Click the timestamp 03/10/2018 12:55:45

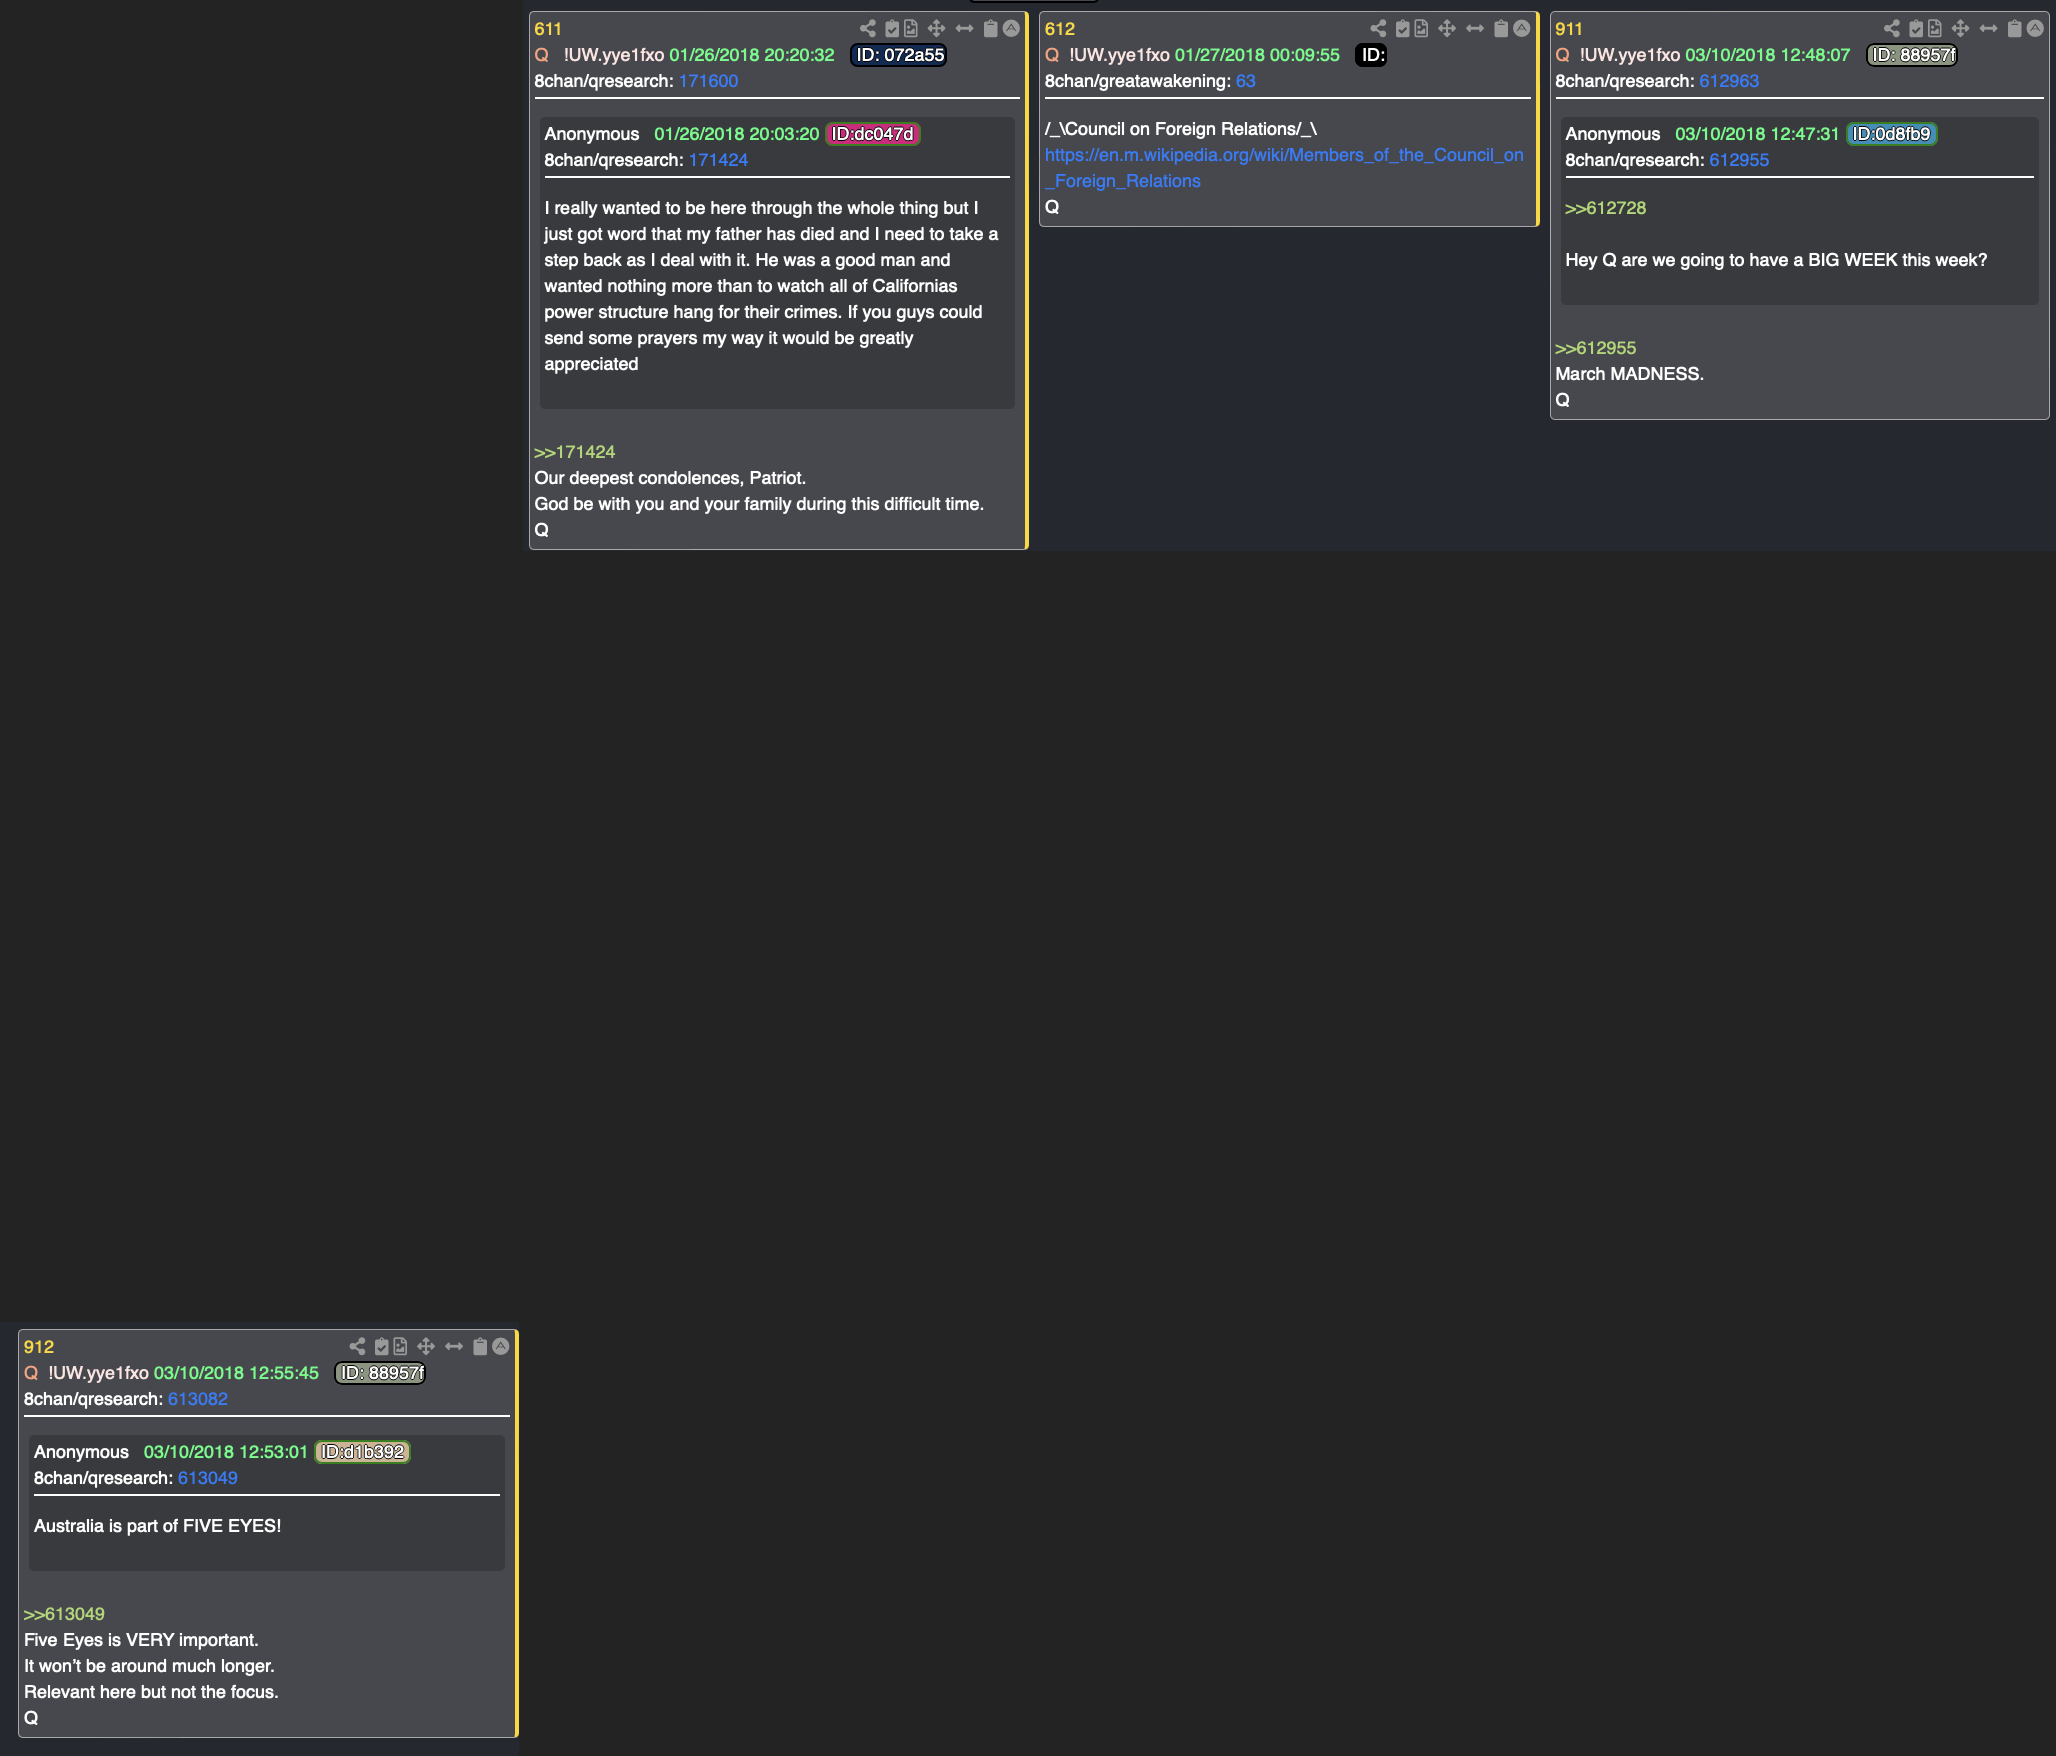tap(236, 1373)
